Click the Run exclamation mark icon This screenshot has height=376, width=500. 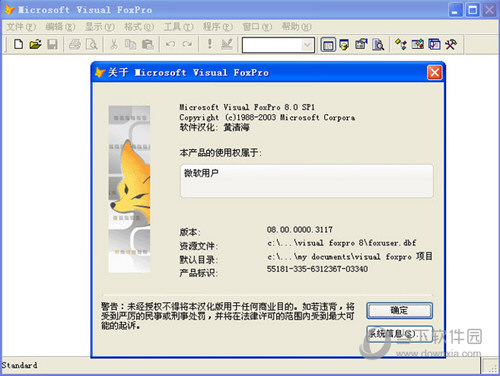pos(210,44)
